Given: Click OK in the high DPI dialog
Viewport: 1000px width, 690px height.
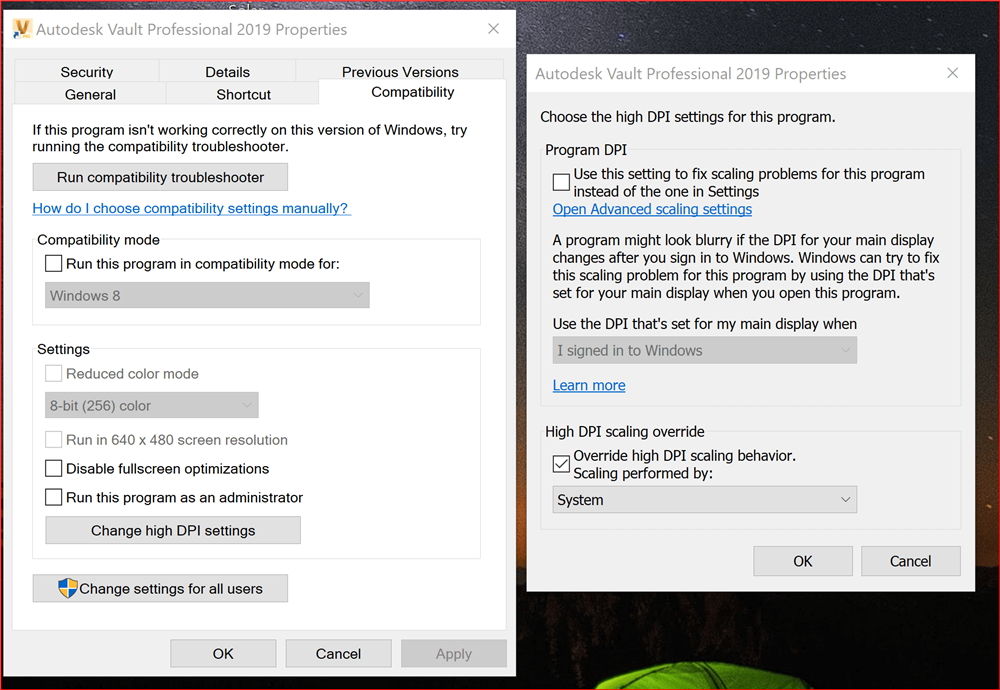Looking at the screenshot, I should click(803, 561).
